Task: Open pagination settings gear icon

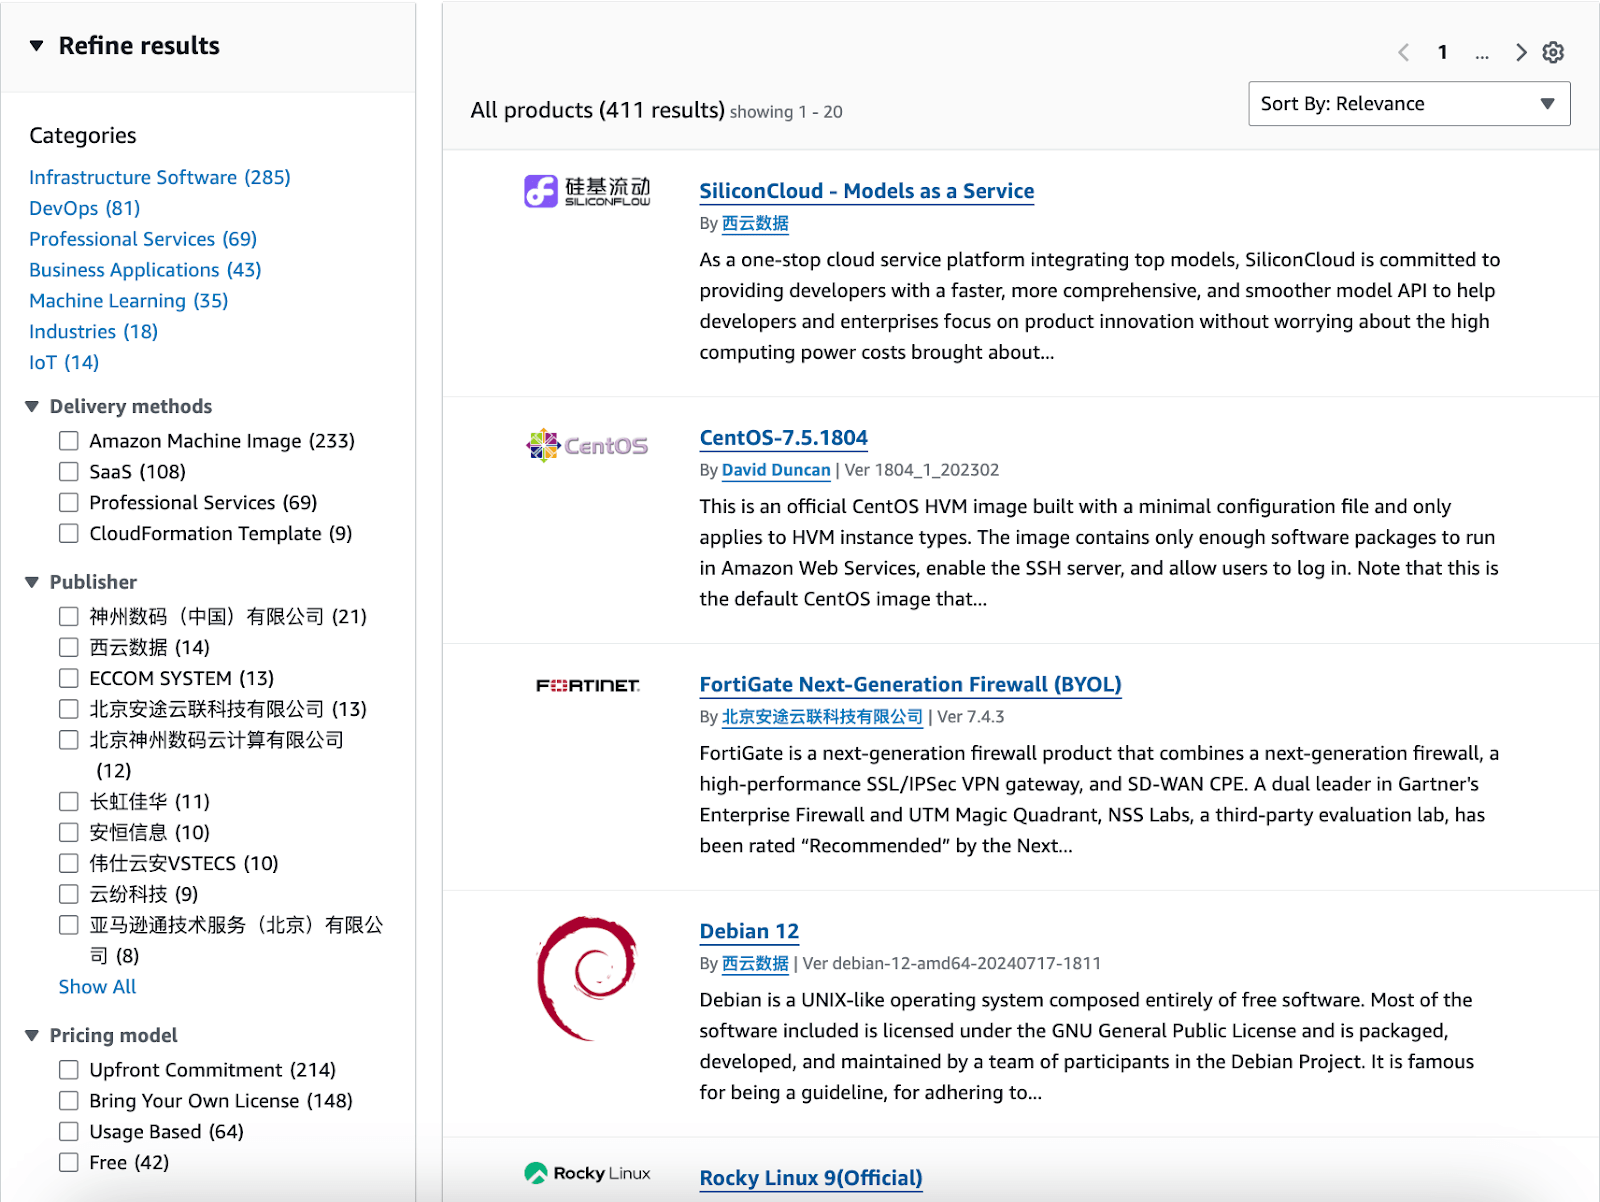Action: pos(1553,52)
